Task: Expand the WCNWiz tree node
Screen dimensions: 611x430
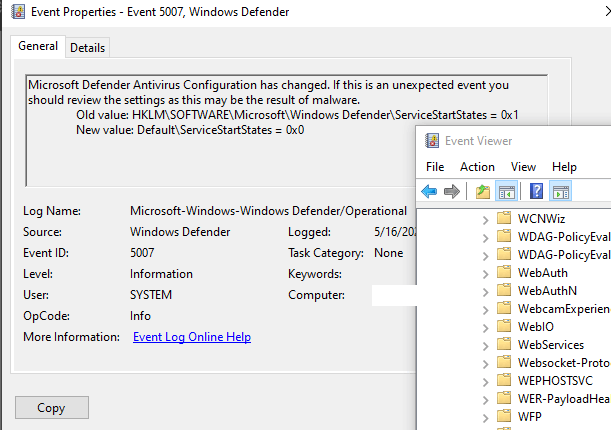Action: [485, 220]
